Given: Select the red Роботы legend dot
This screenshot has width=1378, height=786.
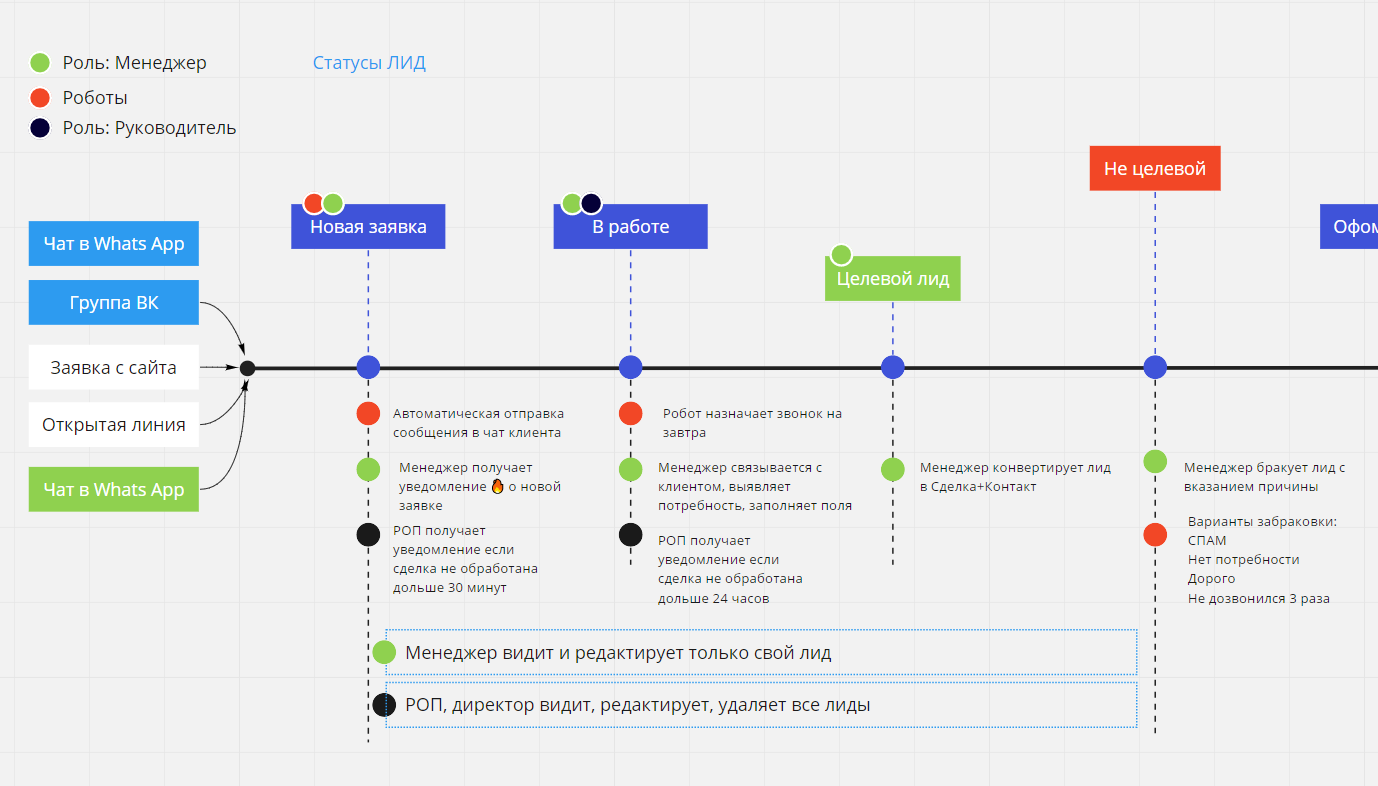Looking at the screenshot, I should click(40, 98).
